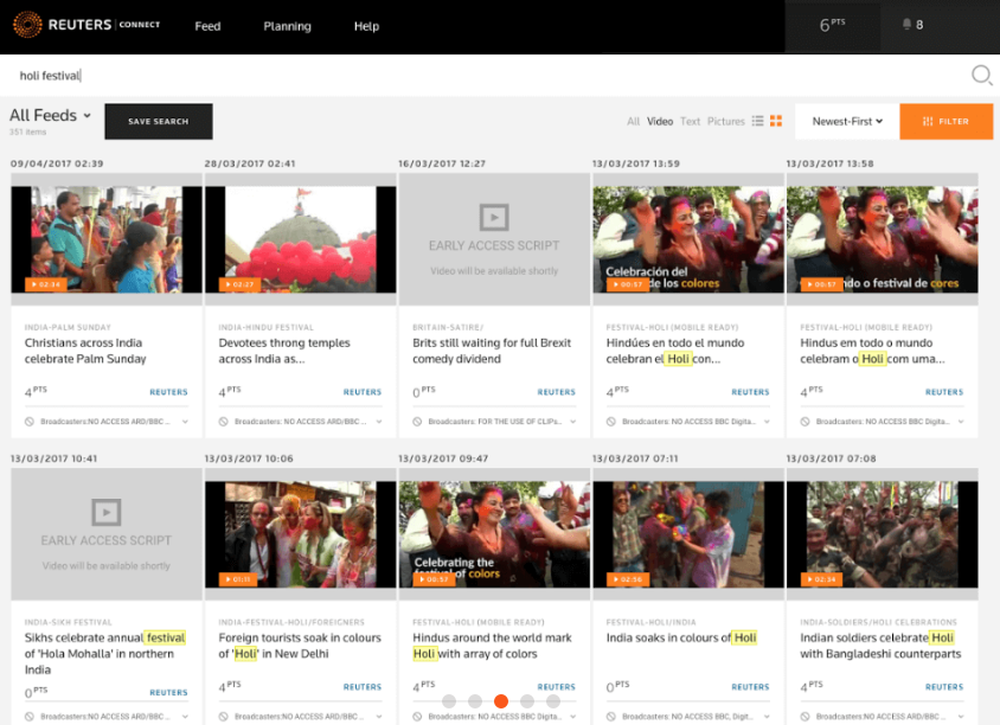Click restriction icon on Devotees throng temples card
This screenshot has width=1000, height=725.
pos(223,421)
